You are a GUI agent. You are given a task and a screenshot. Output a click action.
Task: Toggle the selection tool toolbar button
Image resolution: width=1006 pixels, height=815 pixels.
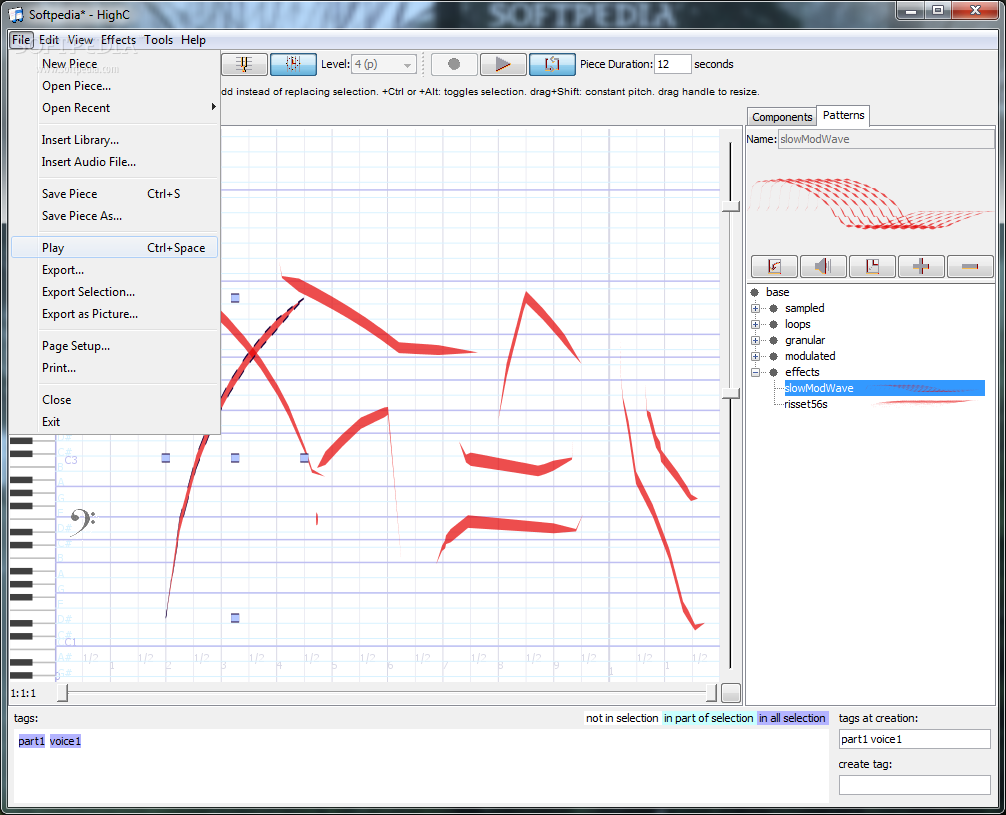tap(293, 64)
